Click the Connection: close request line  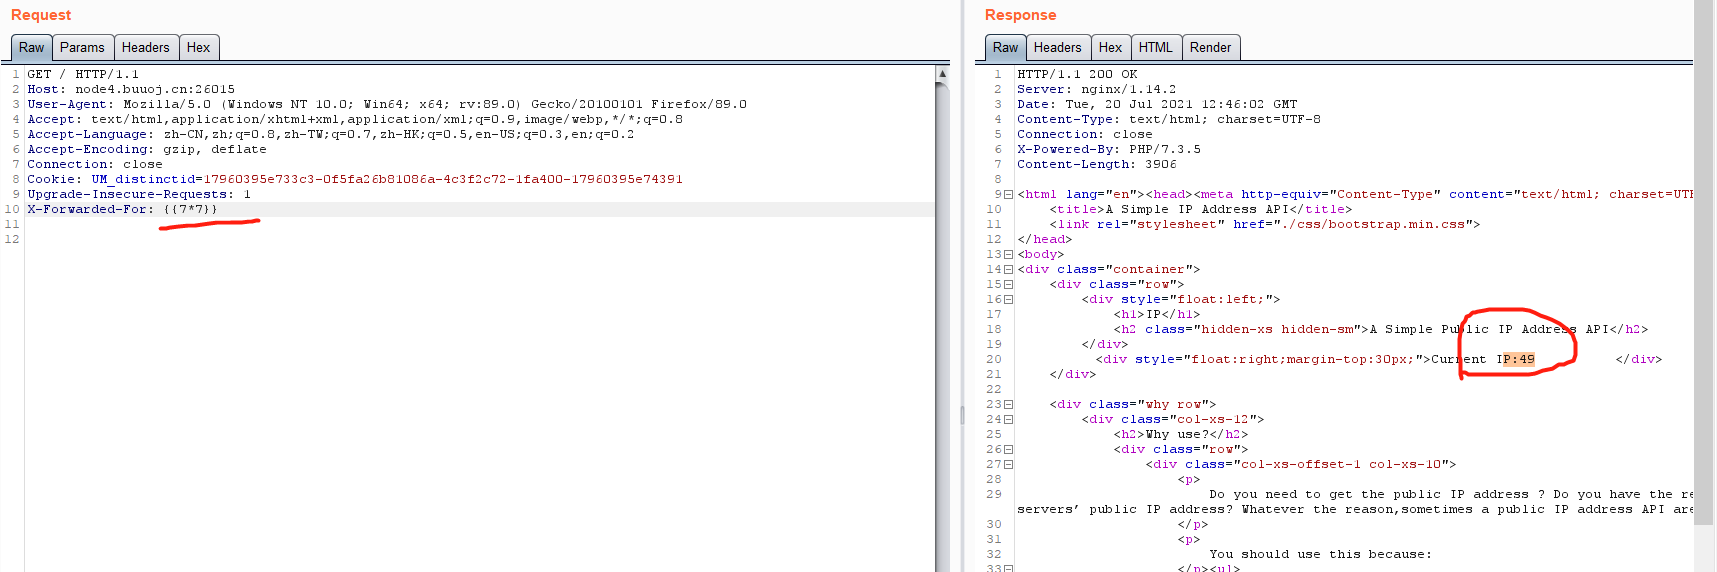click(x=95, y=164)
